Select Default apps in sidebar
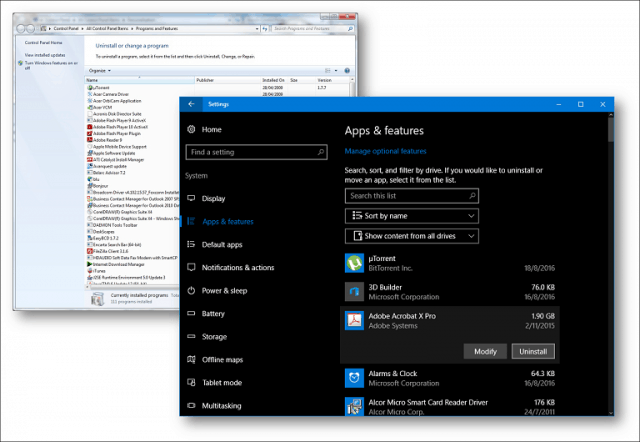 [x=222, y=244]
